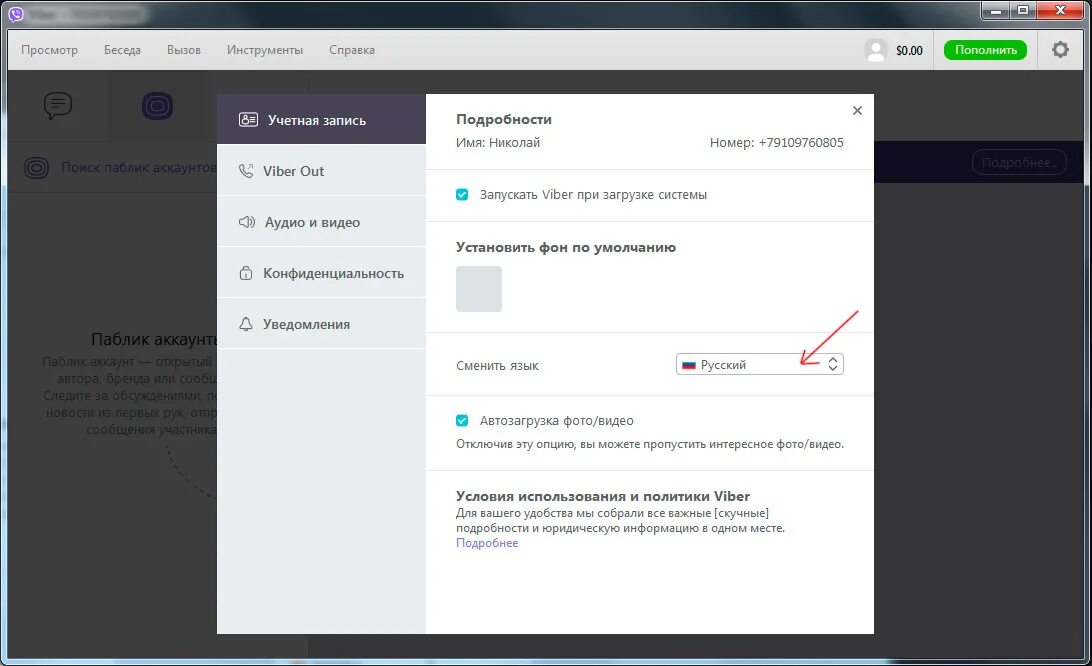Select the Учетная запись settings tab
This screenshot has height=666, width=1092.
click(321, 120)
